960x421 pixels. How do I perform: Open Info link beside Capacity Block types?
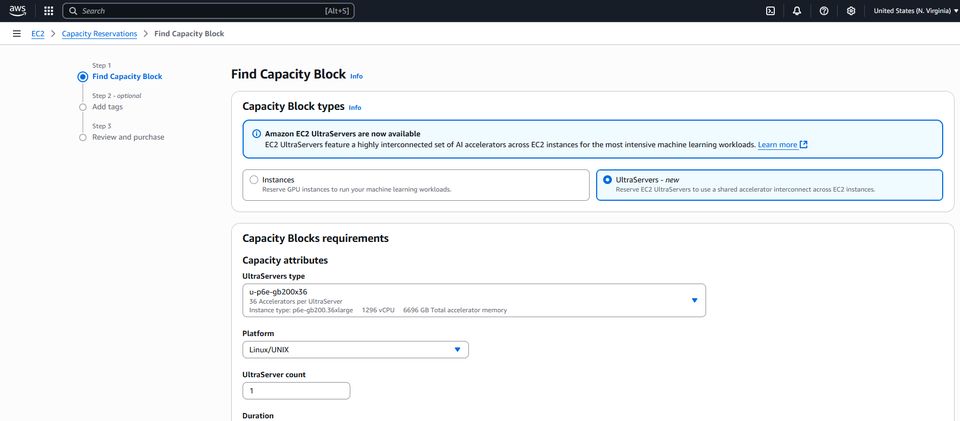(354, 107)
